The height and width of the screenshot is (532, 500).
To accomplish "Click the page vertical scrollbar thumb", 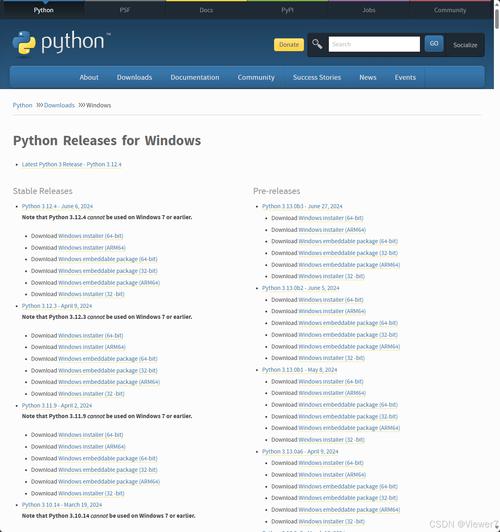I will (x=497, y=18).
